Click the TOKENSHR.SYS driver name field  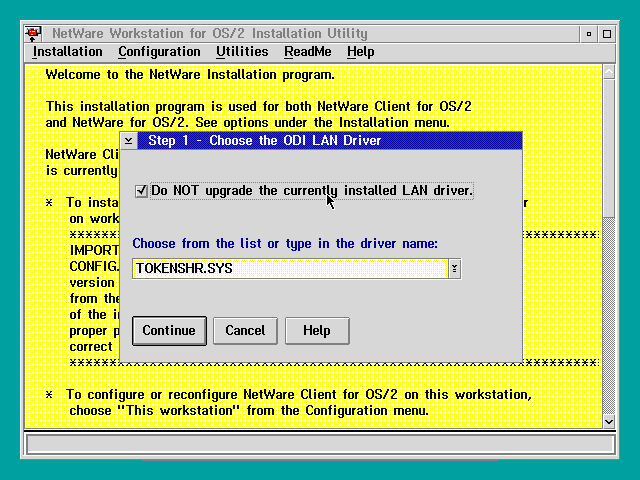click(x=290, y=269)
